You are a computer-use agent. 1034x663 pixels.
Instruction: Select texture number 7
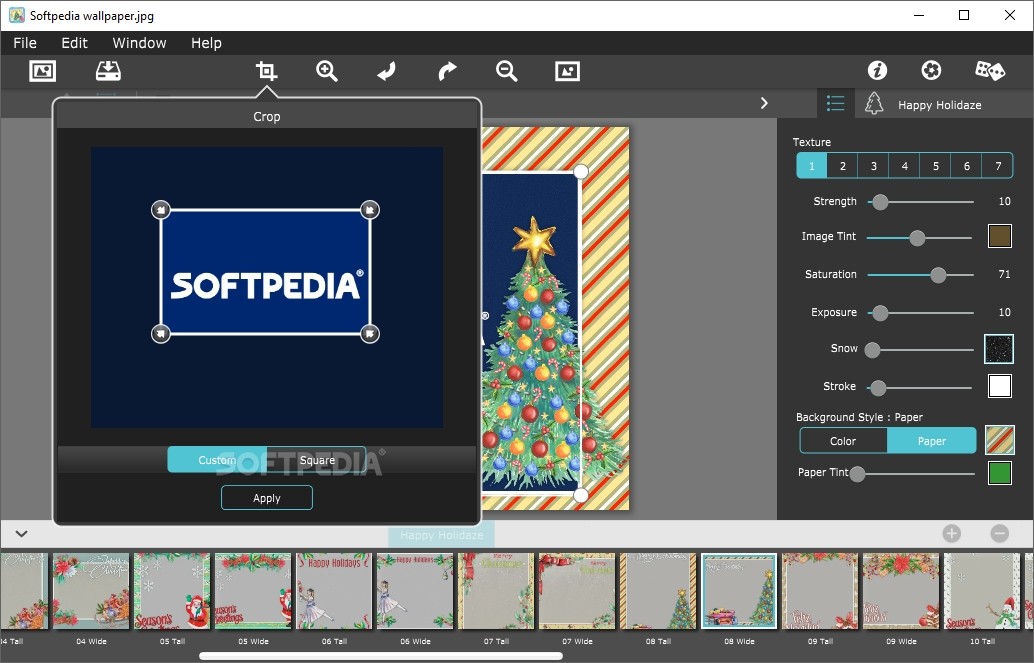coord(998,166)
